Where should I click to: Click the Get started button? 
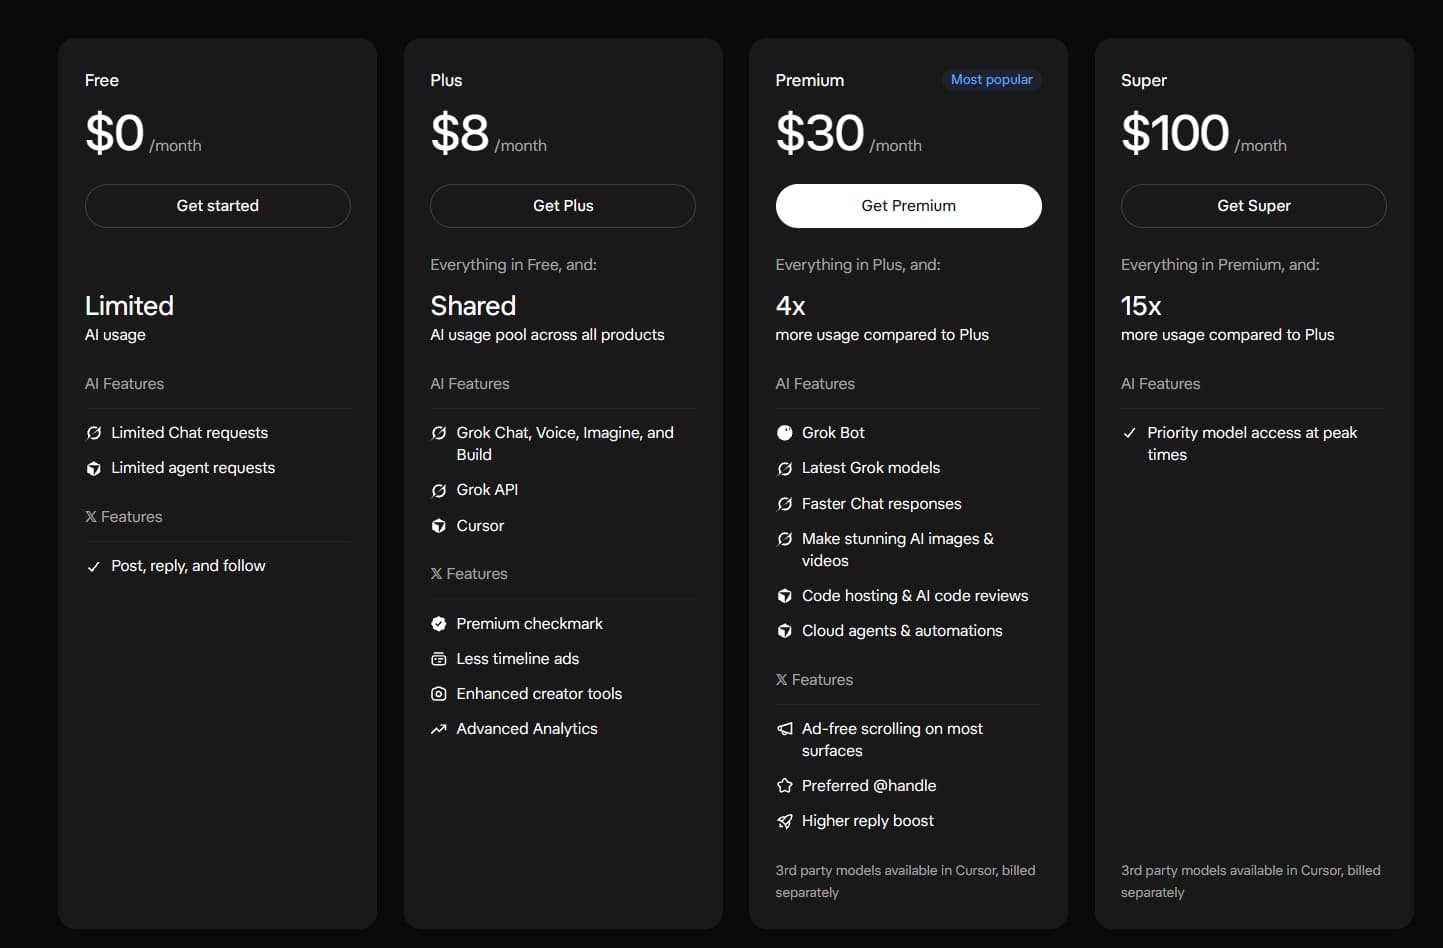click(x=218, y=206)
